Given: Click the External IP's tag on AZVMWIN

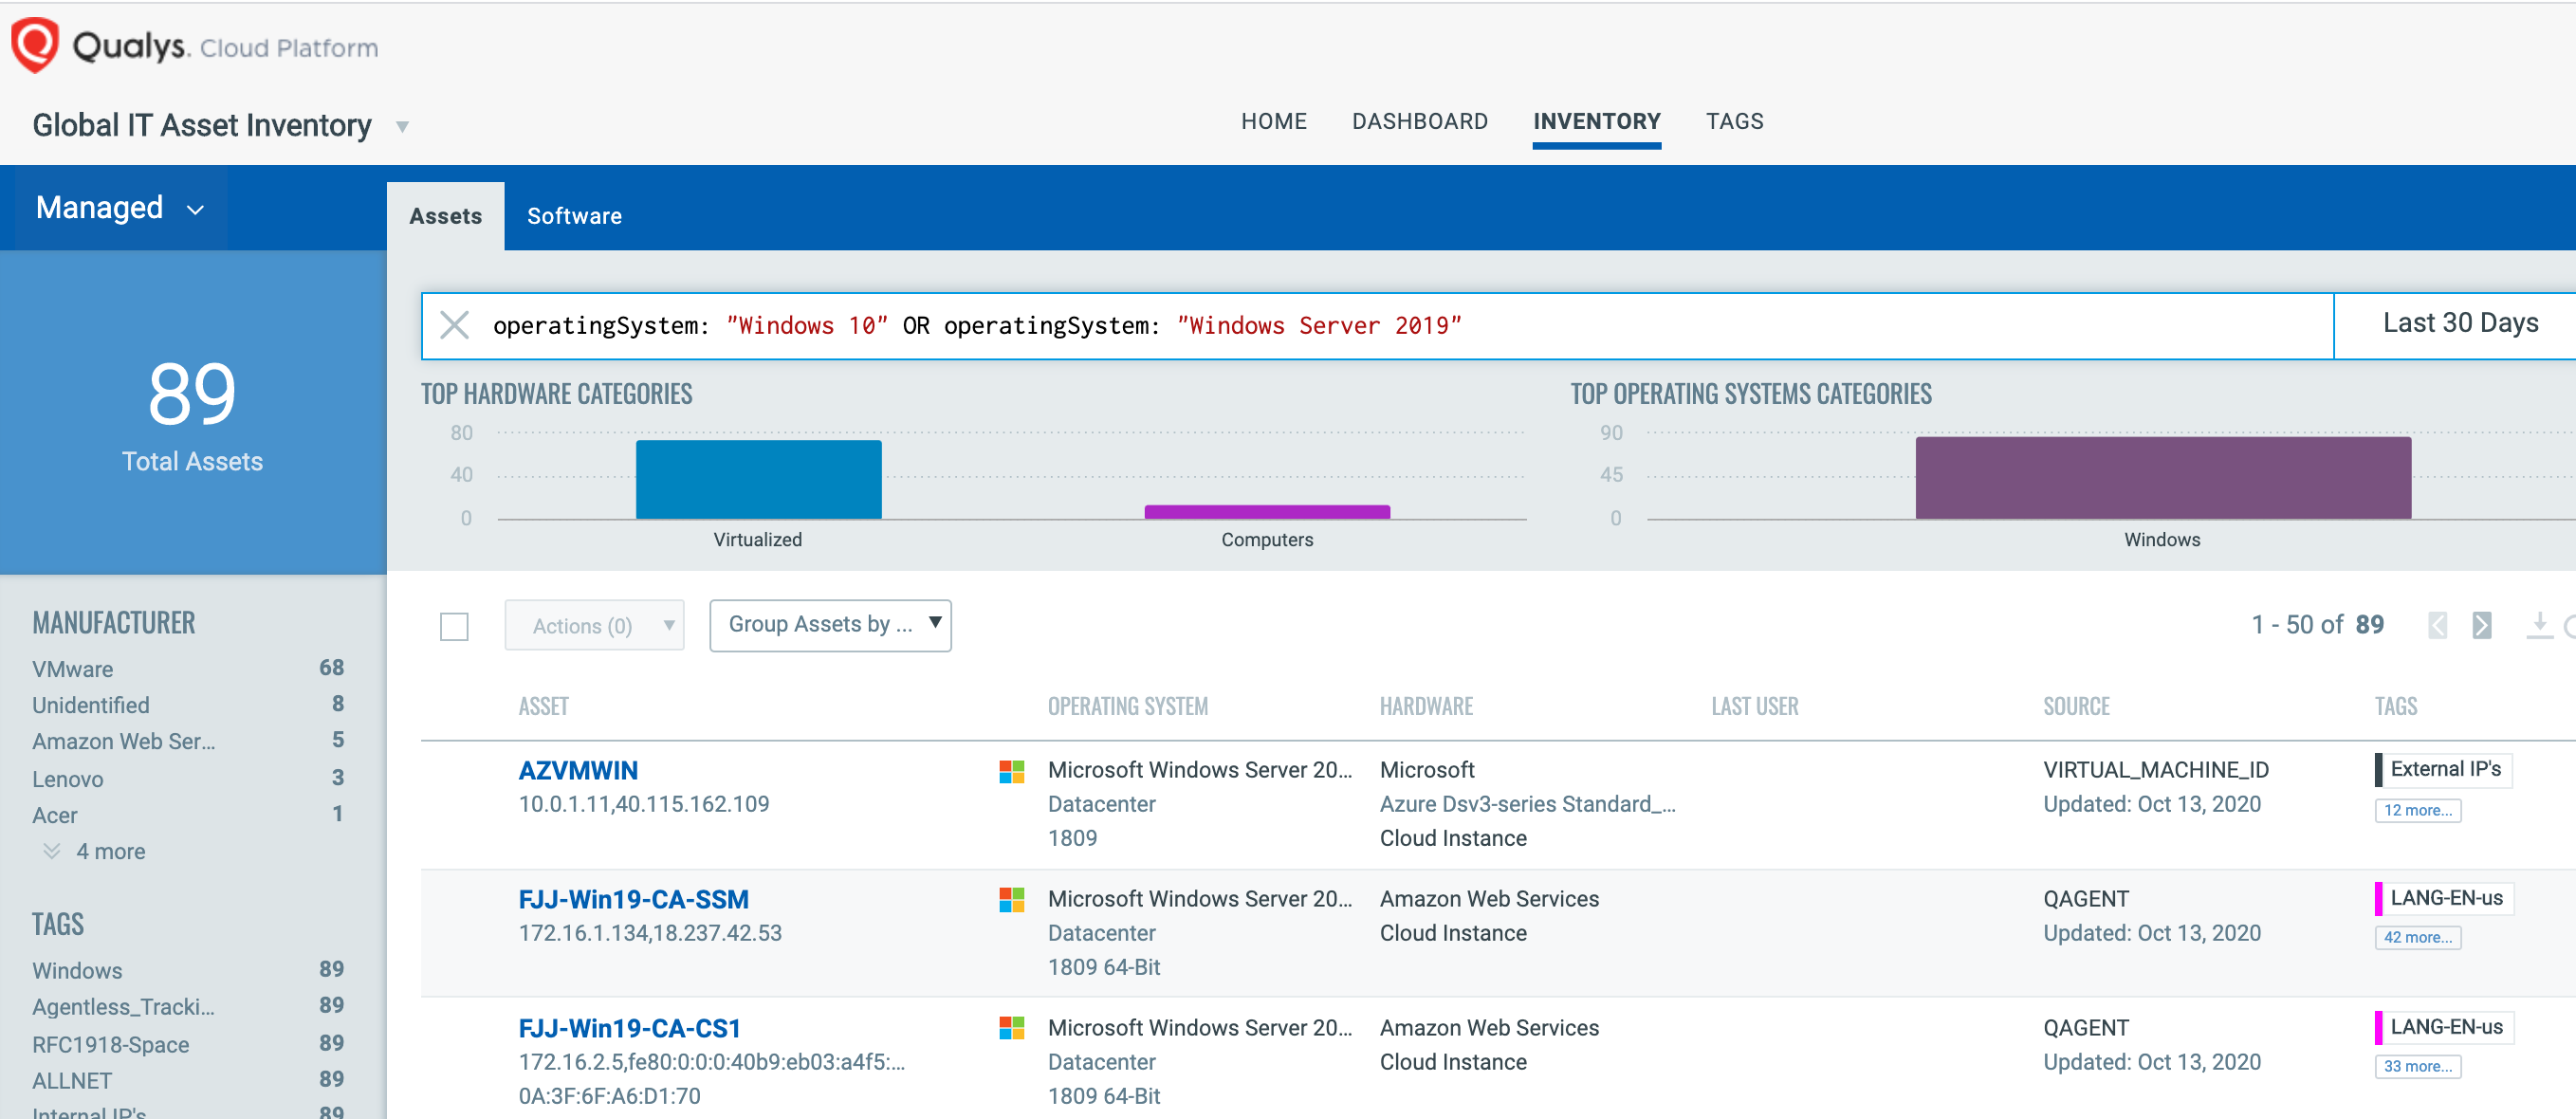Looking at the screenshot, I should pyautogui.click(x=2443, y=769).
